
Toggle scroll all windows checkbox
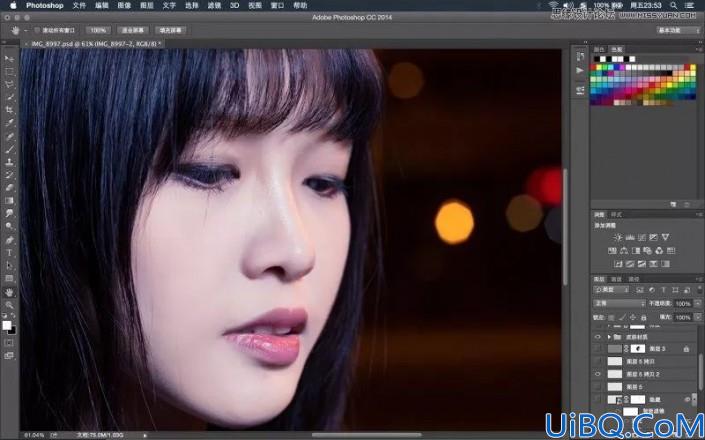click(38, 31)
